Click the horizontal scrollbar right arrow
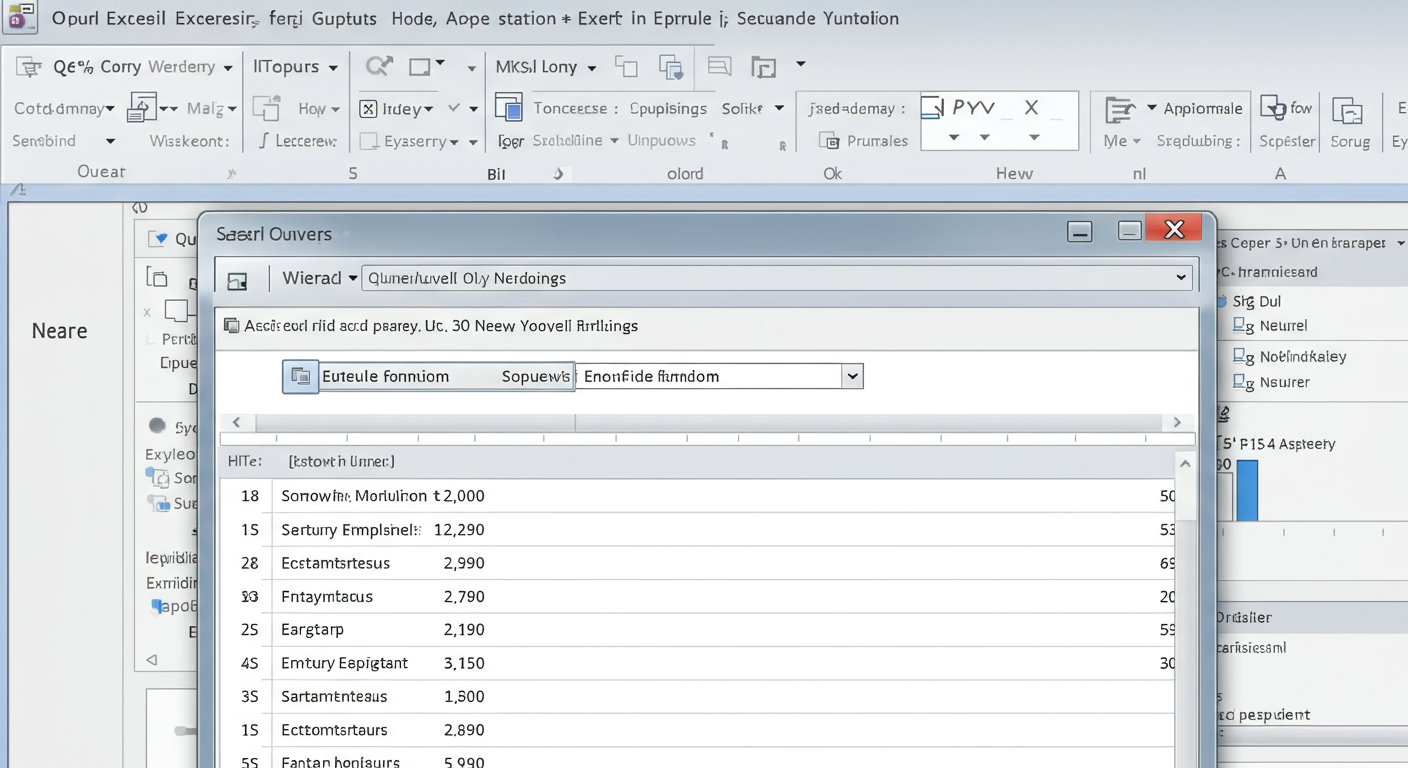Image resolution: width=1408 pixels, height=768 pixels. coord(1177,422)
